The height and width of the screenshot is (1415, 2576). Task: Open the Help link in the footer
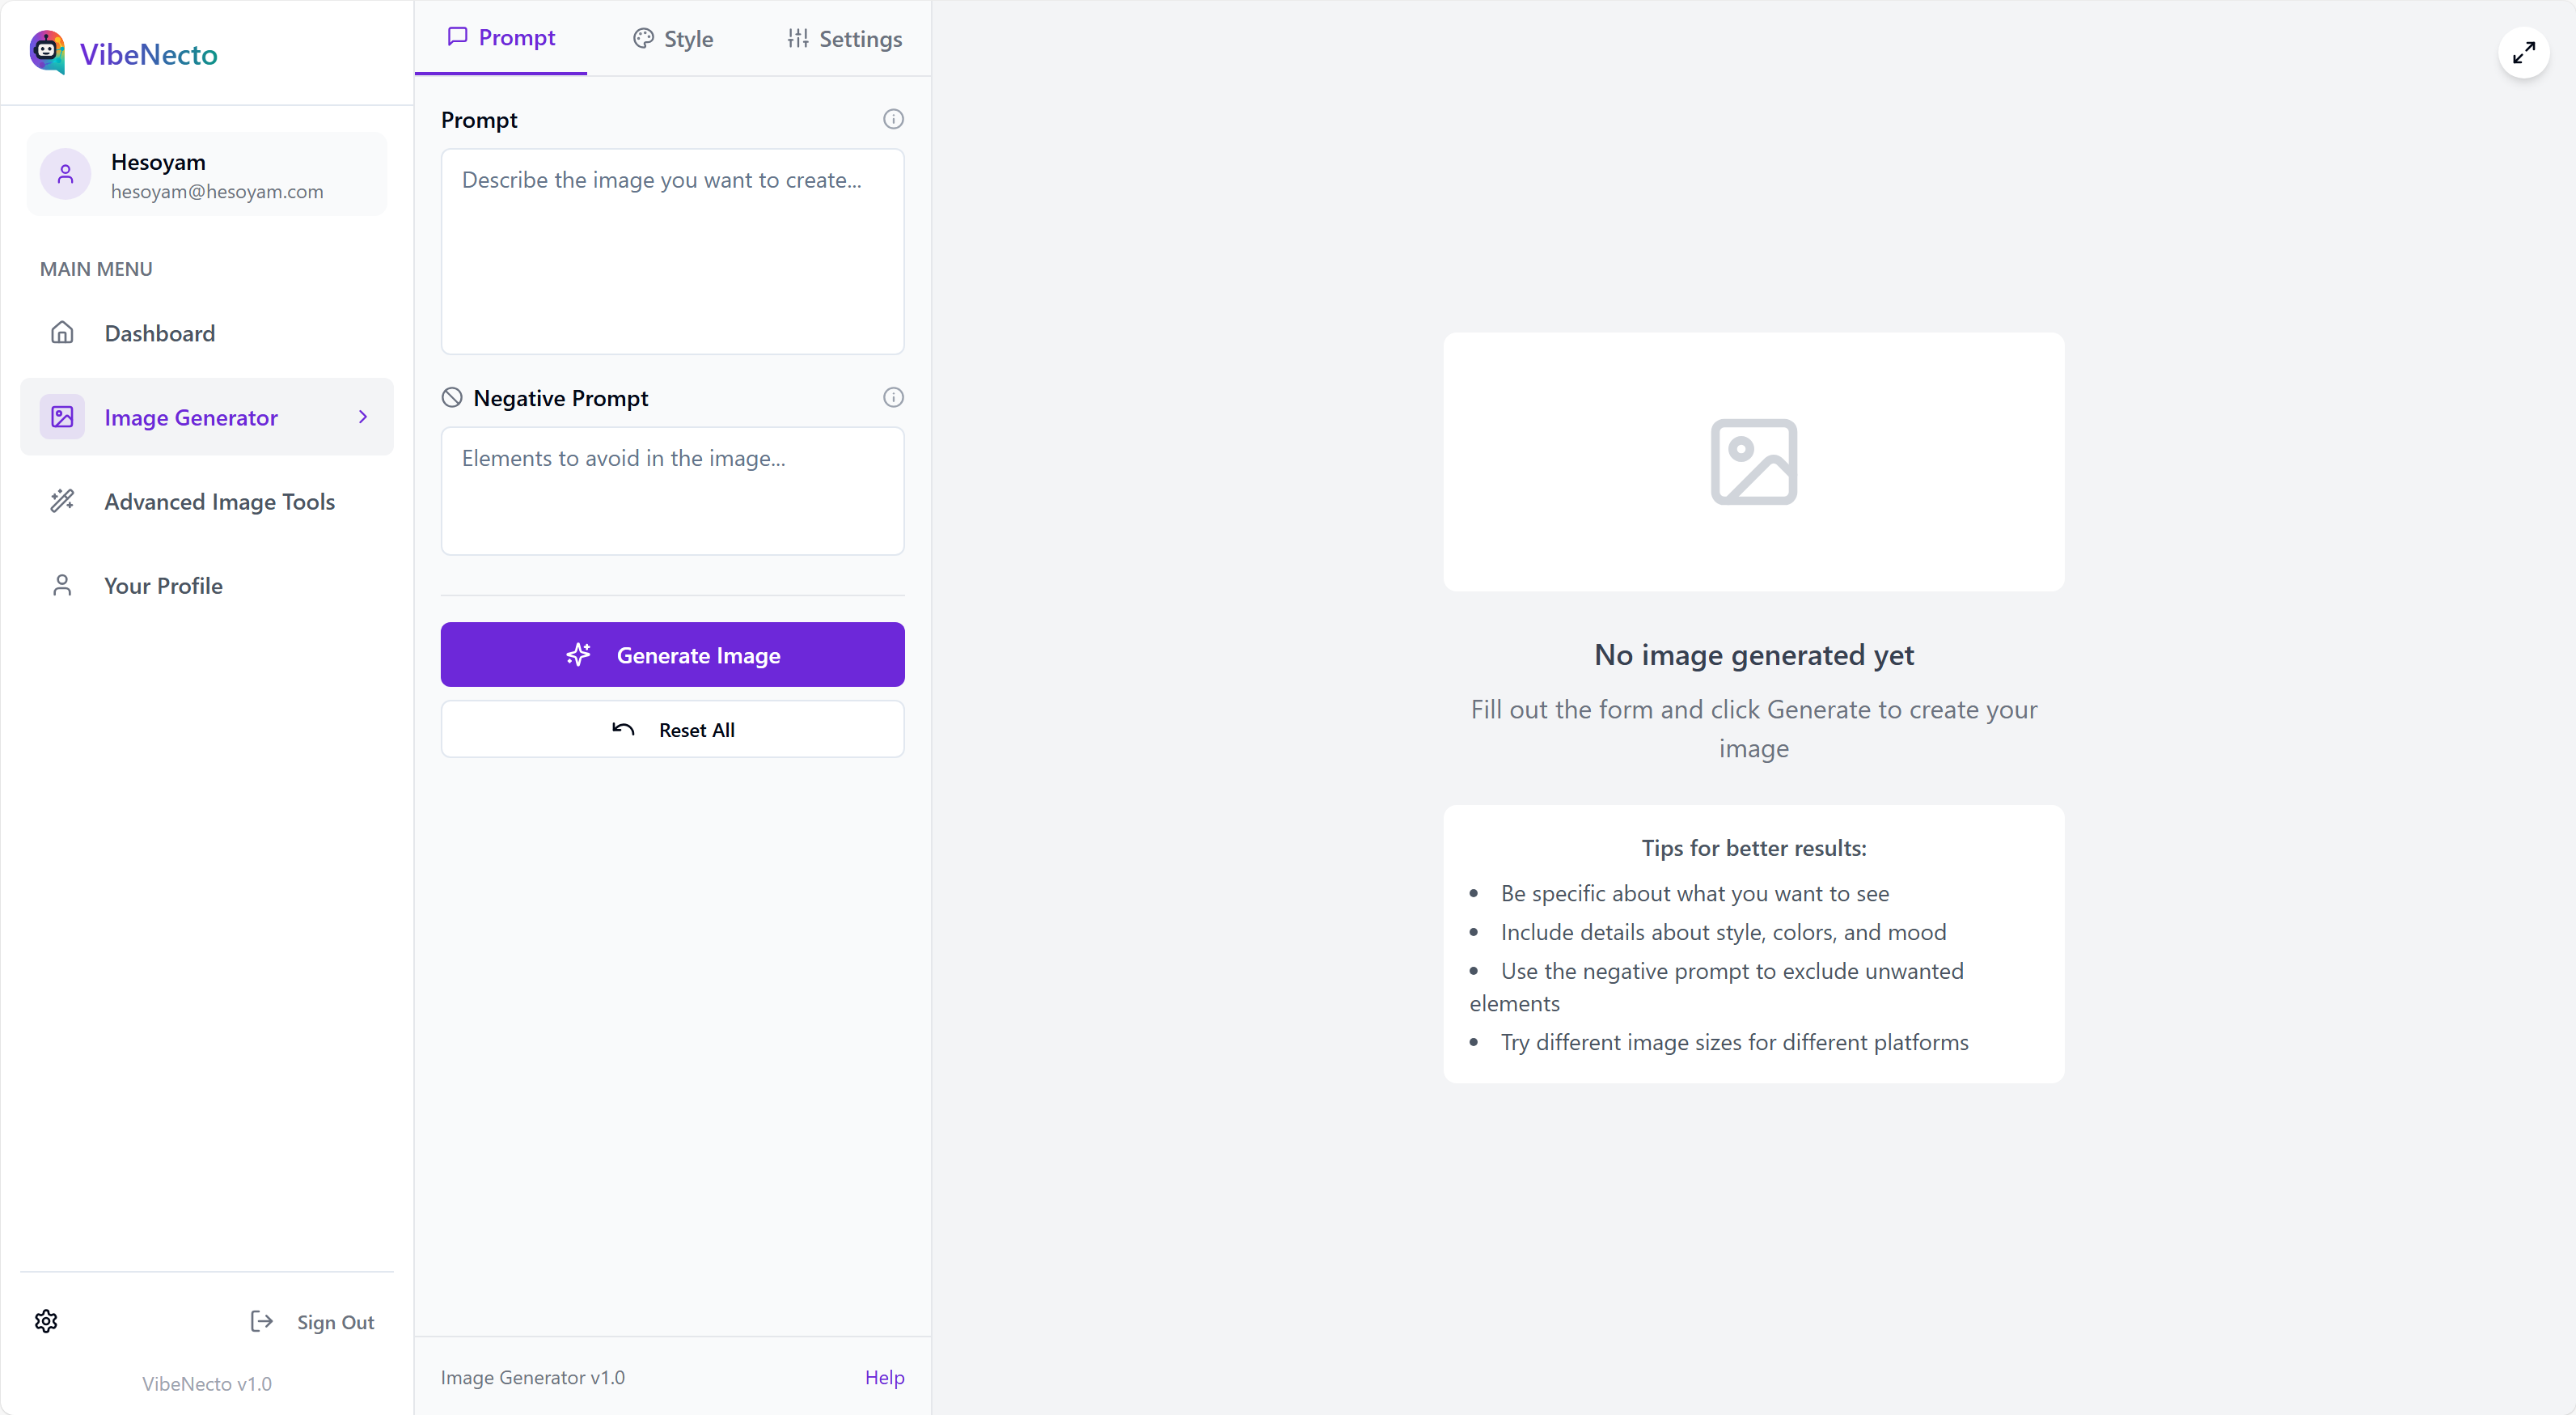pyautogui.click(x=884, y=1377)
